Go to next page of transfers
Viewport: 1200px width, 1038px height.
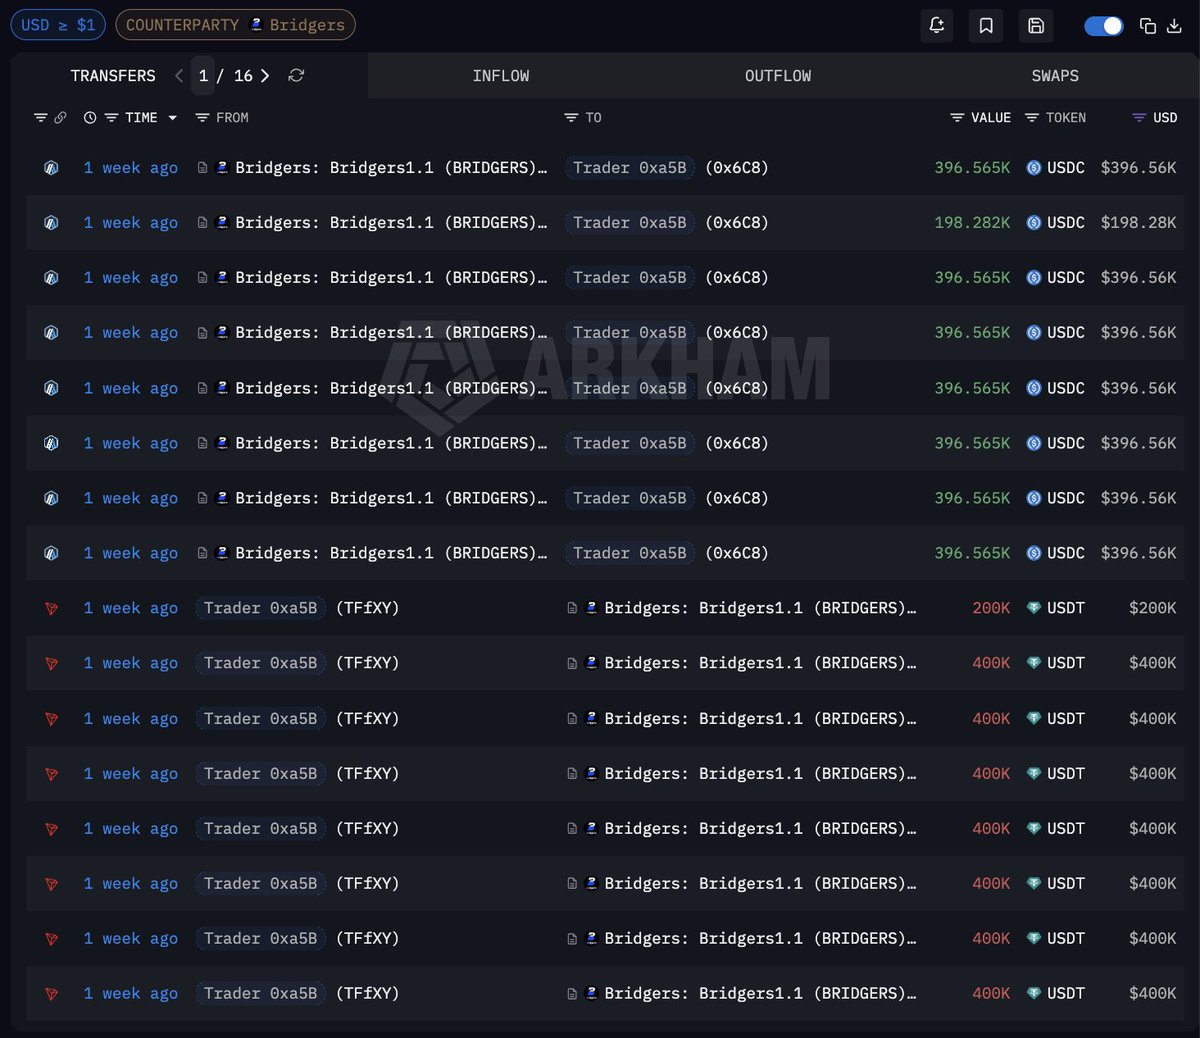[x=265, y=76]
